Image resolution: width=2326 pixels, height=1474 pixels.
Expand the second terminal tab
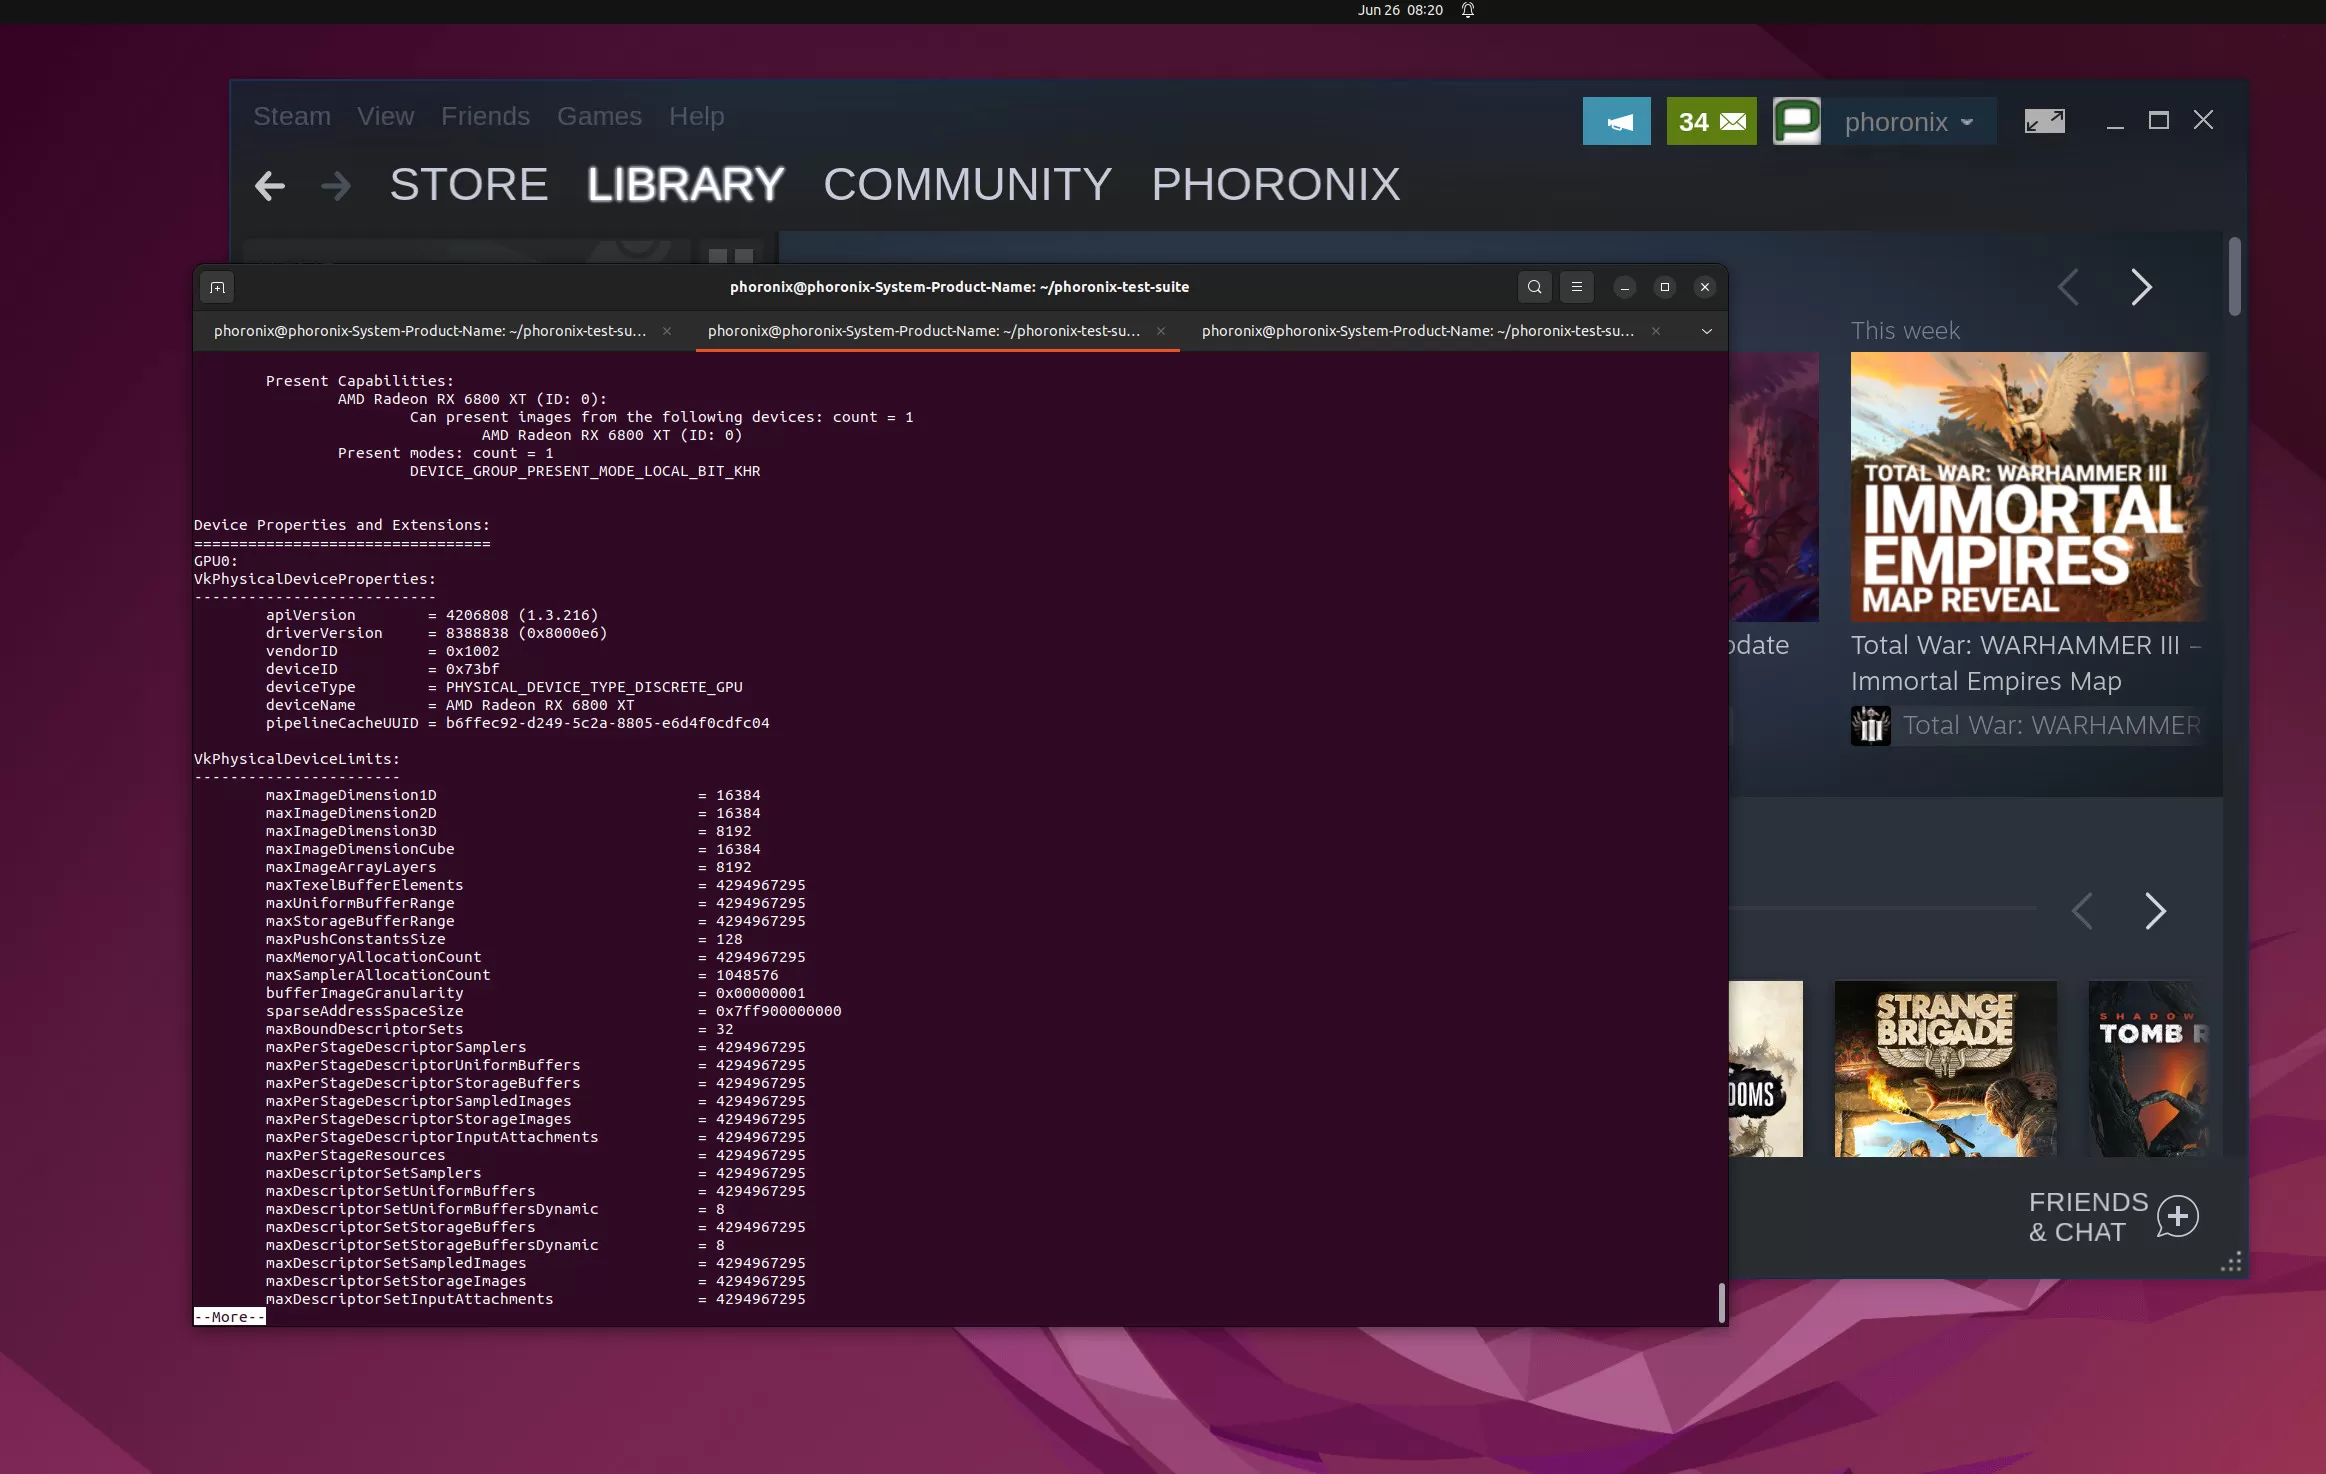[924, 329]
